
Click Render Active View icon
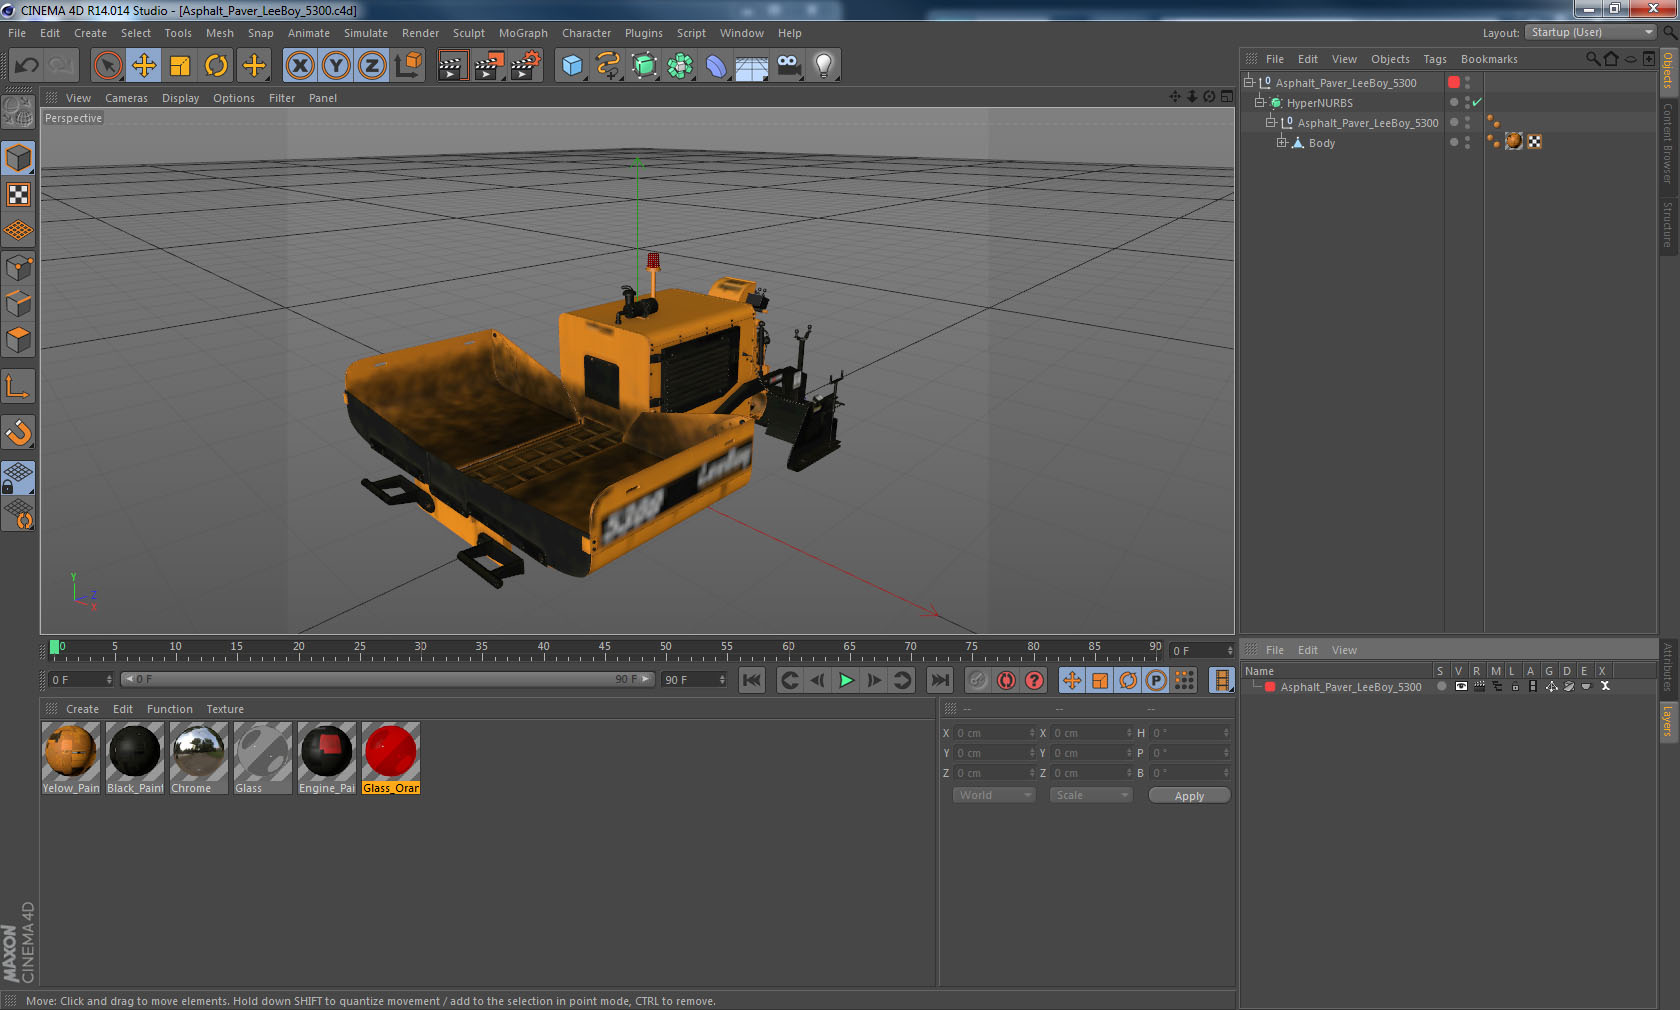click(452, 66)
